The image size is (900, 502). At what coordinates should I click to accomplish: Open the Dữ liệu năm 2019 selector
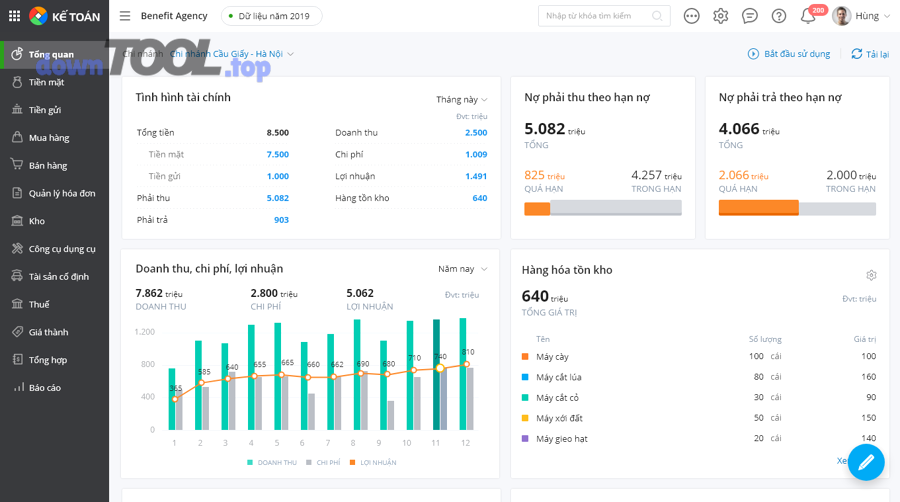[272, 16]
